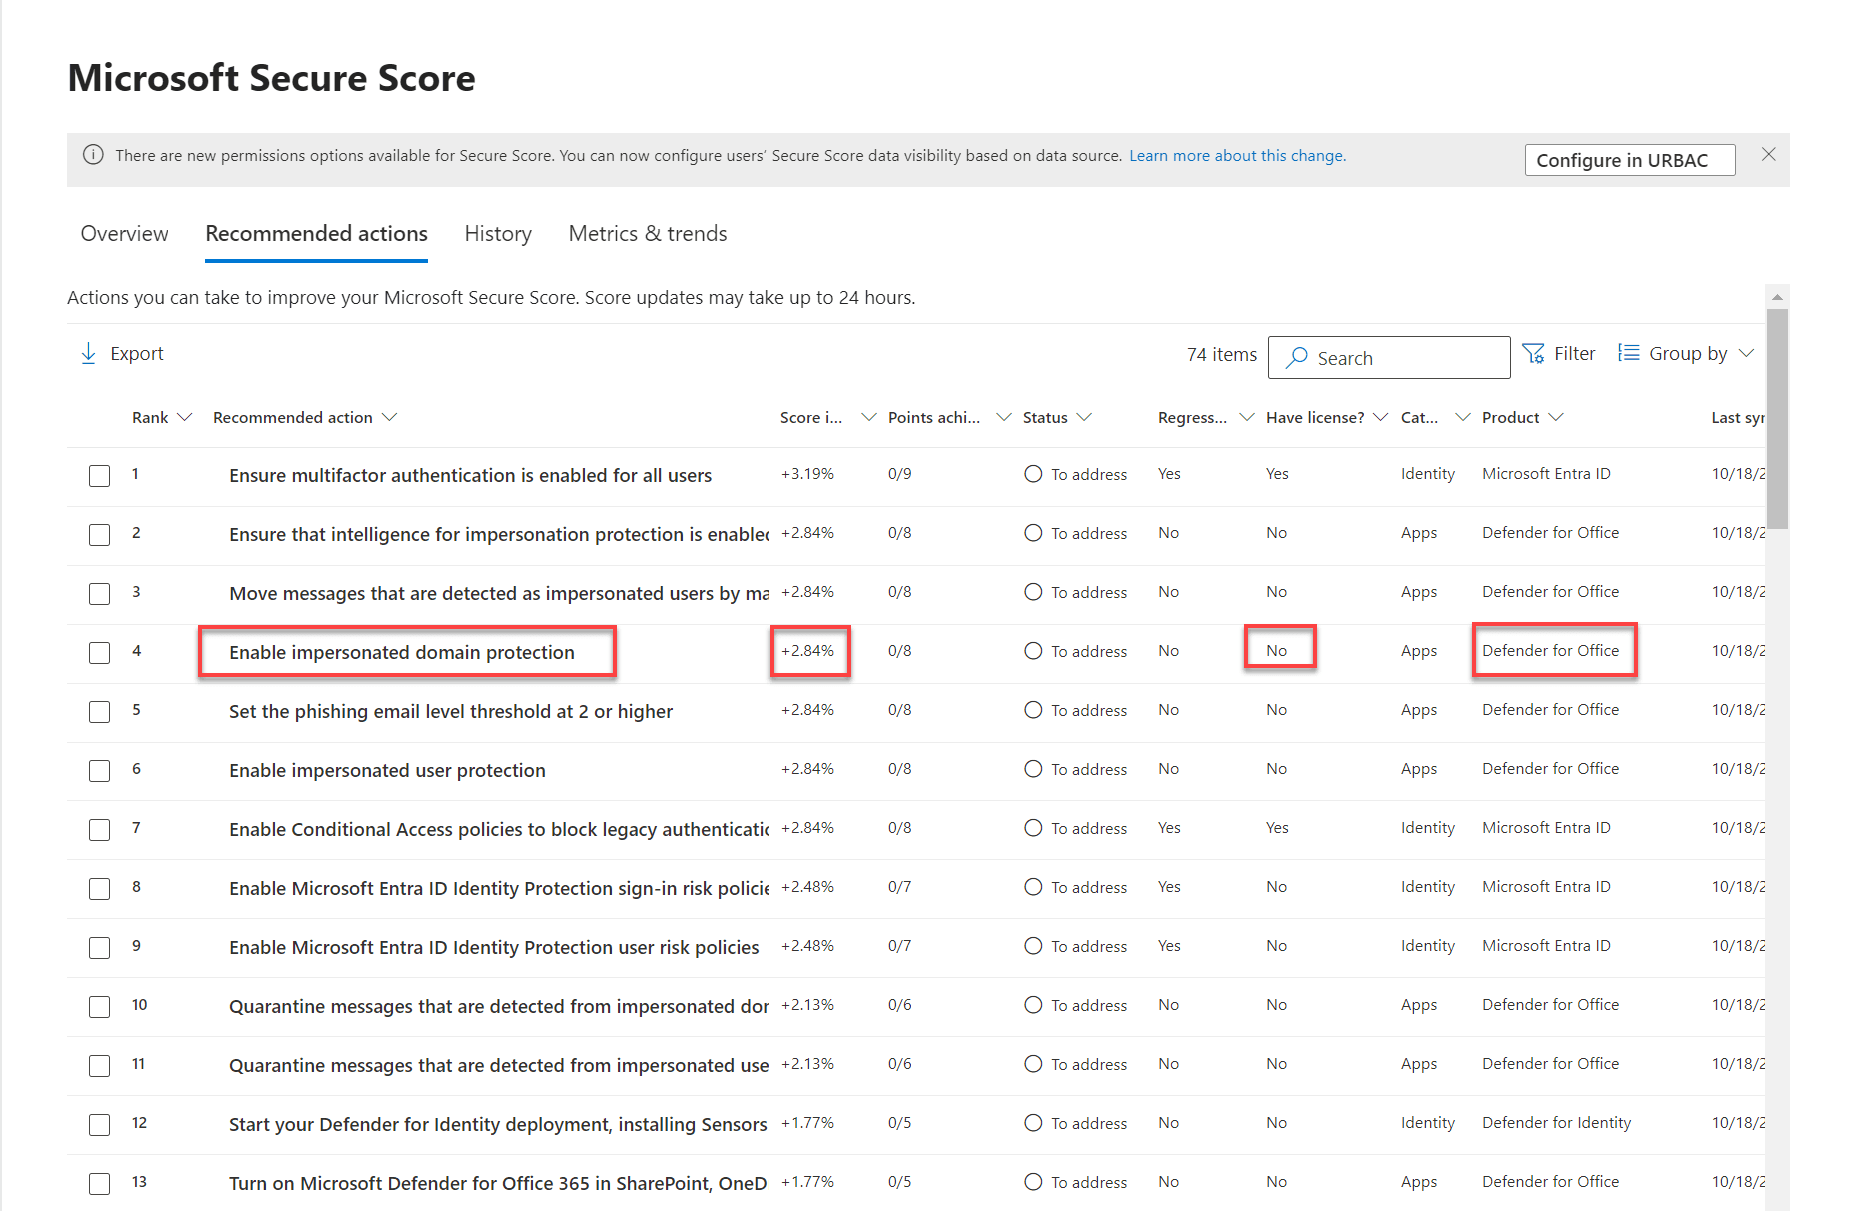Open the History tab

click(498, 233)
